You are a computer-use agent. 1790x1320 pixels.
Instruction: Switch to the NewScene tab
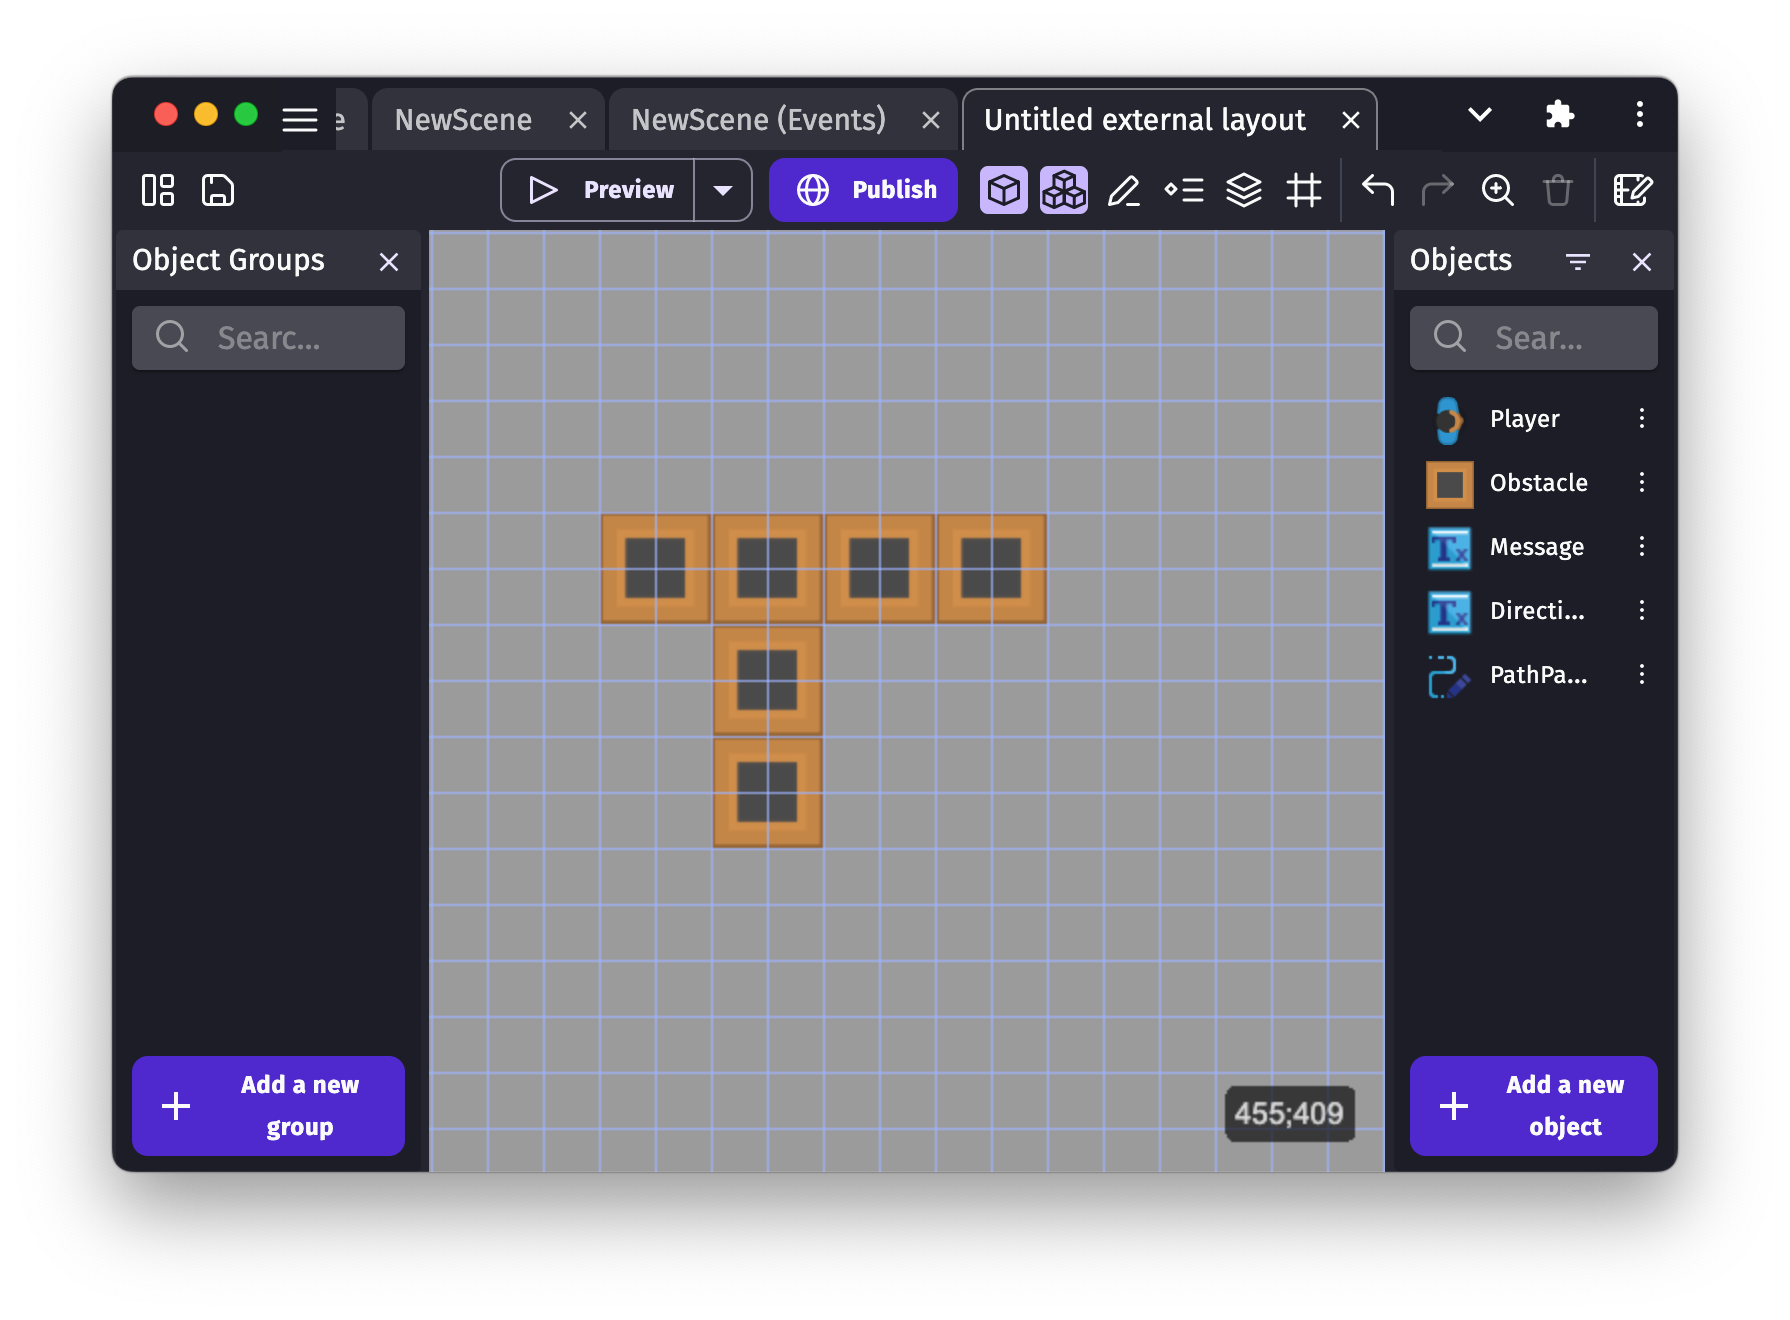[463, 120]
